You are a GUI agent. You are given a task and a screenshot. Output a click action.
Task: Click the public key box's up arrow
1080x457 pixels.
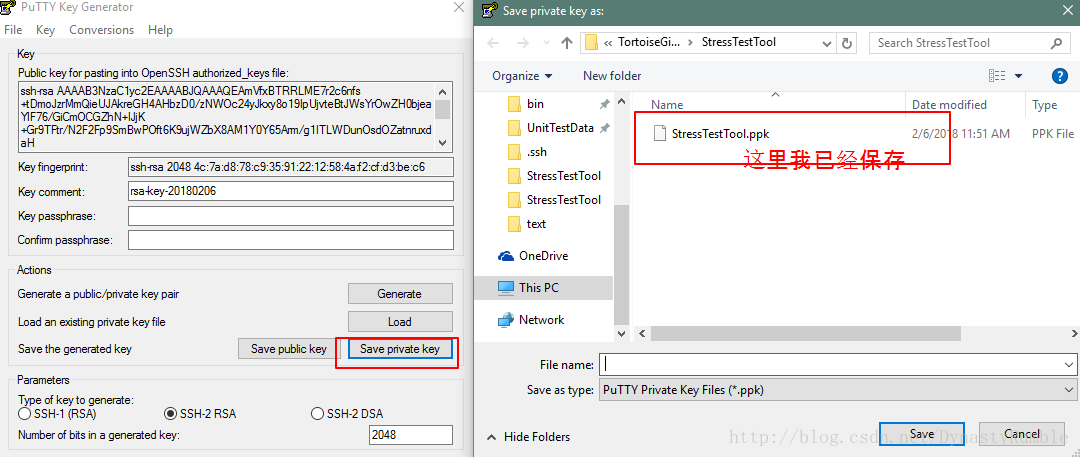click(x=443, y=91)
